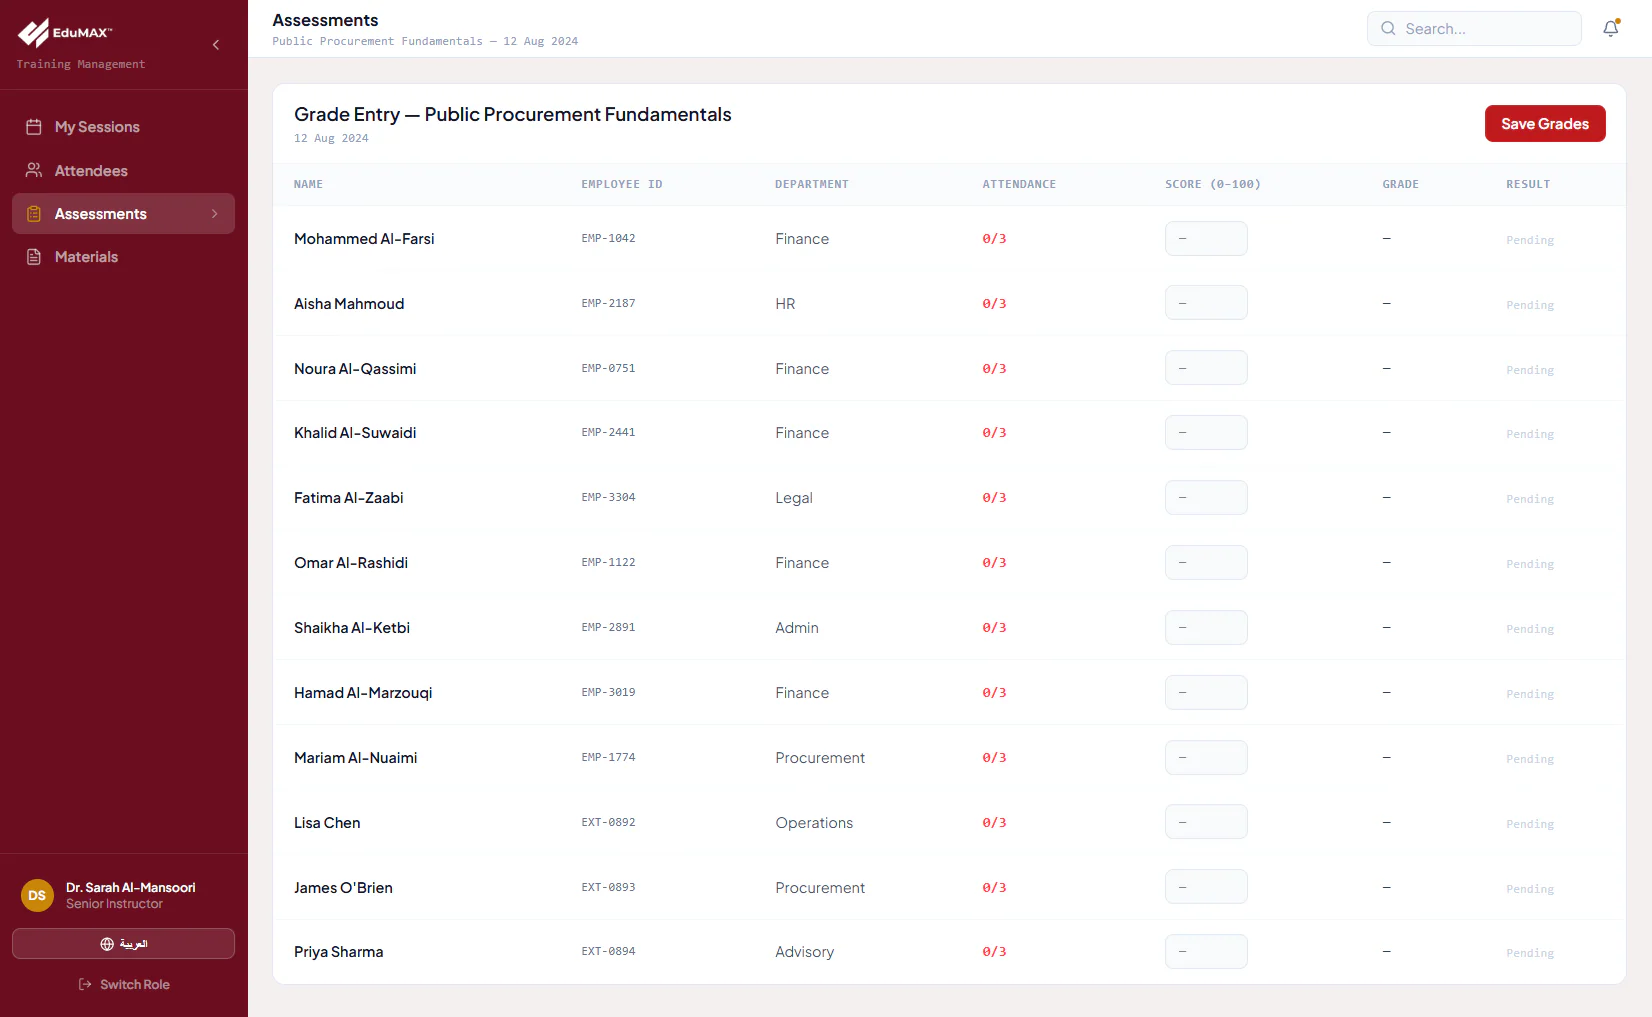Click score box for Omar Al-Rashidi
1652x1017 pixels.
coord(1206,563)
